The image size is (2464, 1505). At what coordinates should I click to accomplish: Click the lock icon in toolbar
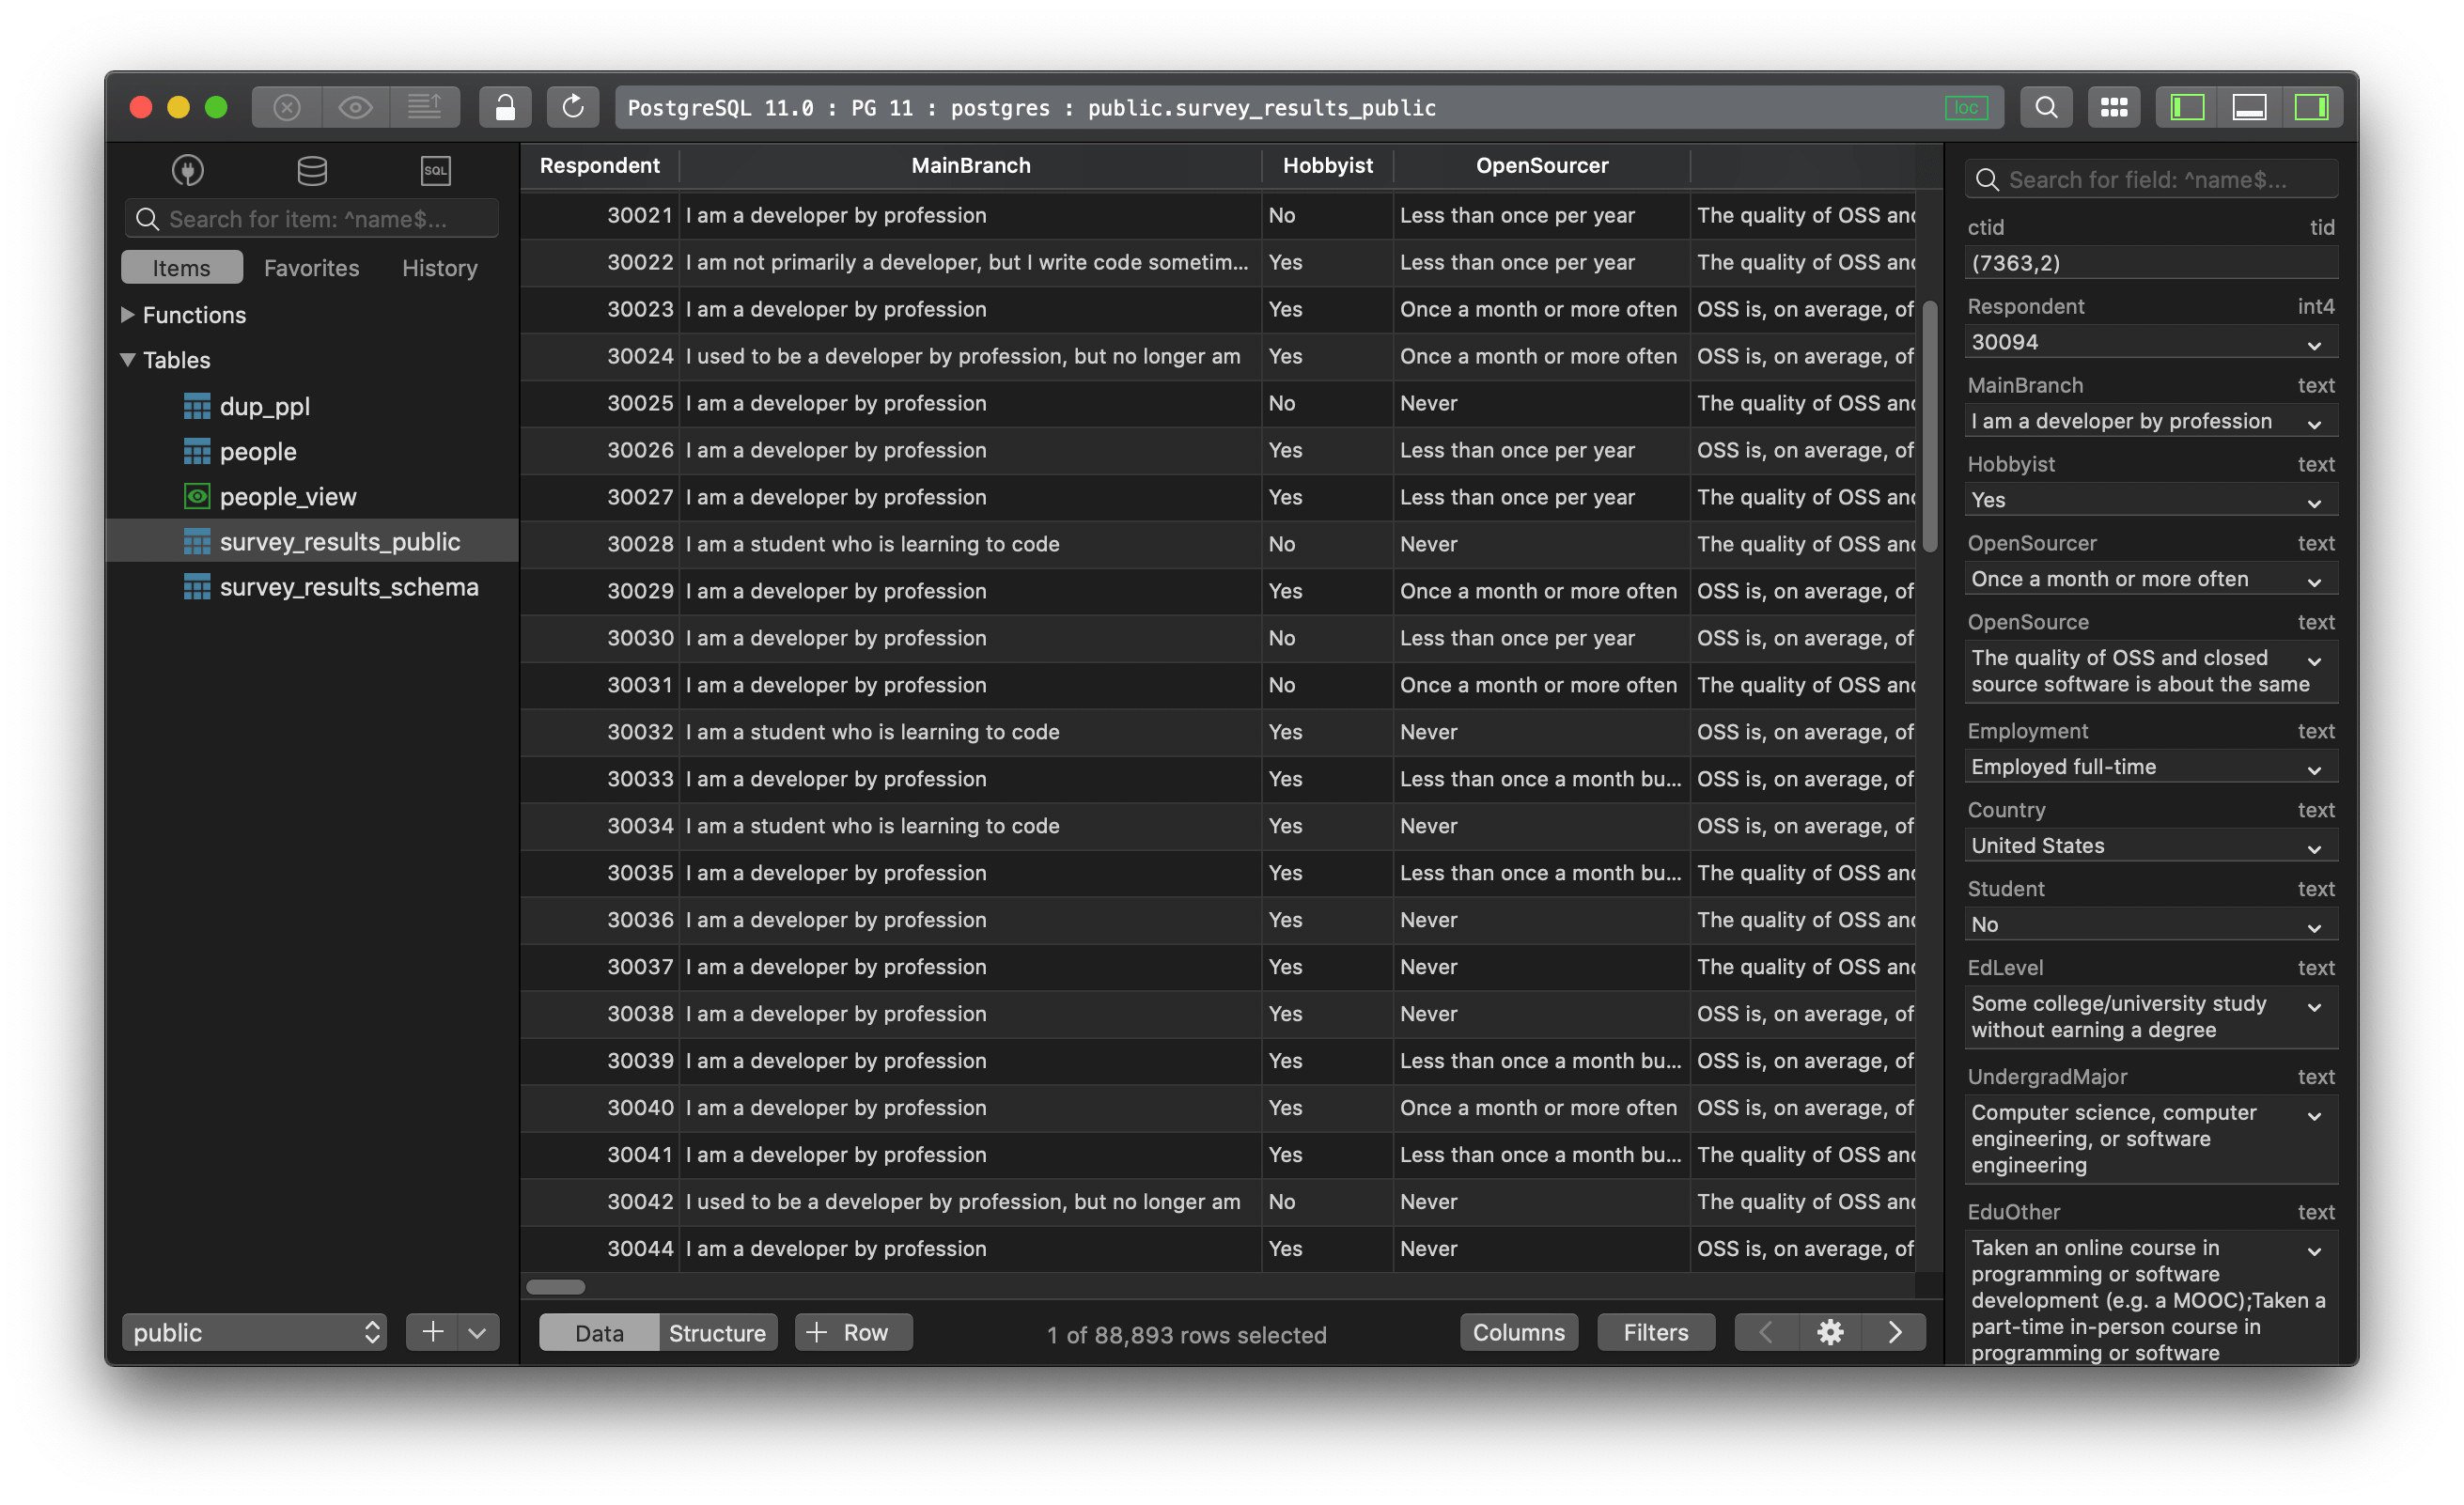click(505, 107)
